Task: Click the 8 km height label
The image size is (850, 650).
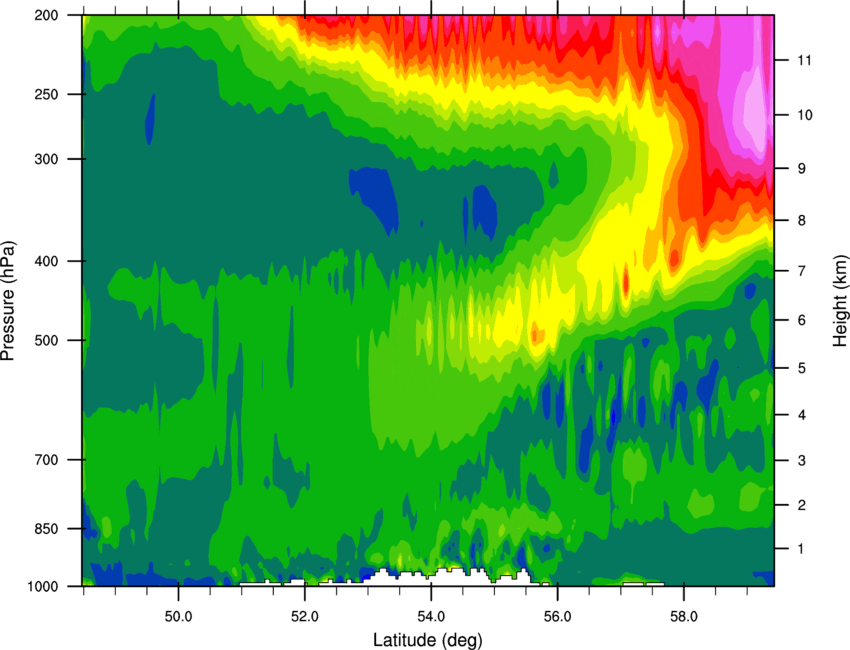Action: pos(802,220)
